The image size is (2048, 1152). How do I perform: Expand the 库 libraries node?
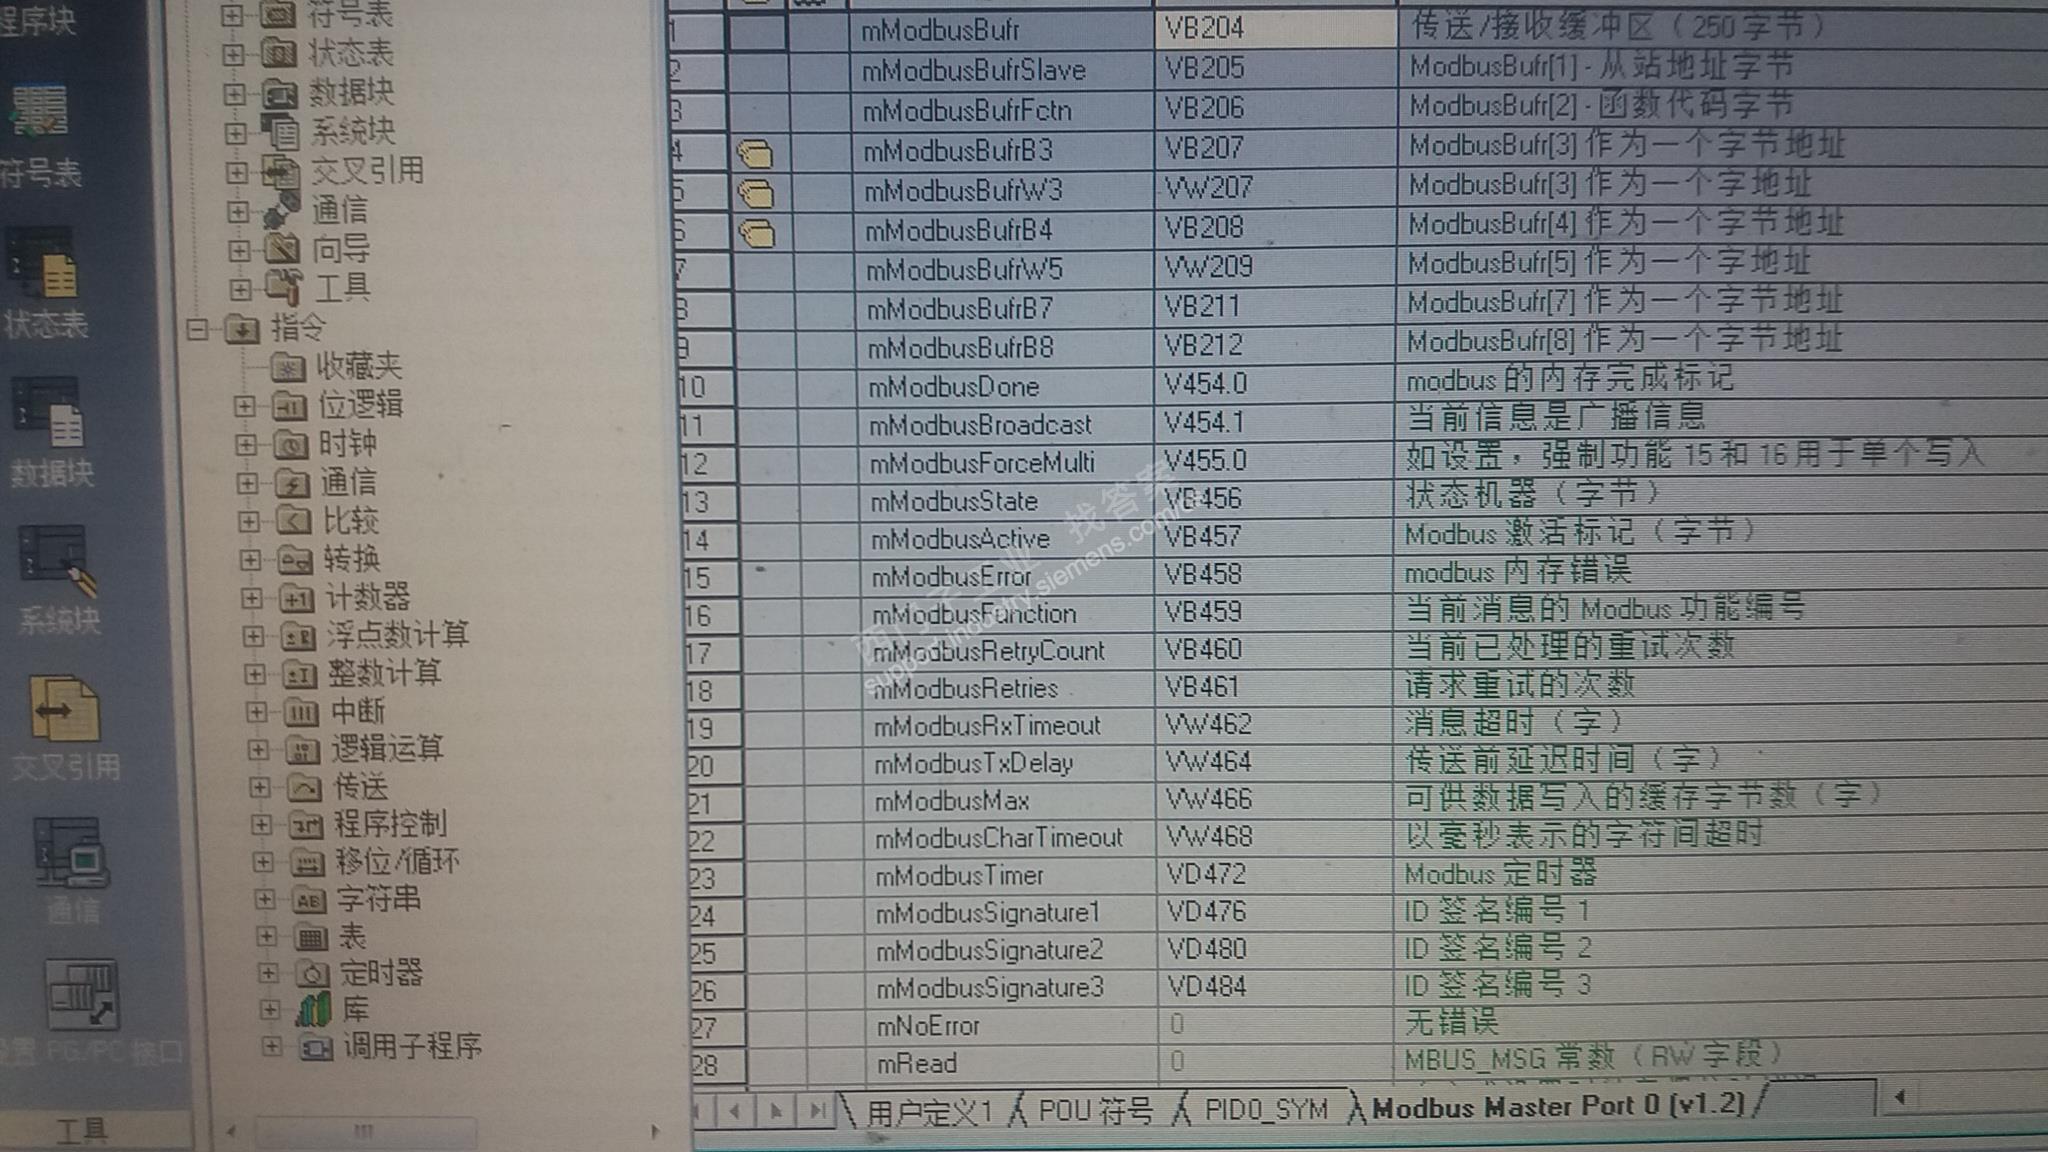coord(270,1009)
